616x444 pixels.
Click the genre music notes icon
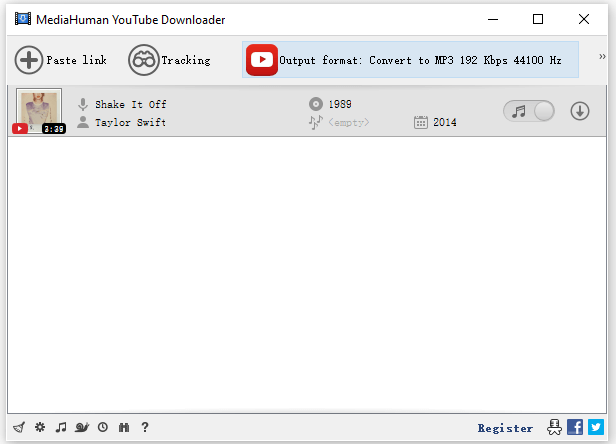click(x=315, y=122)
